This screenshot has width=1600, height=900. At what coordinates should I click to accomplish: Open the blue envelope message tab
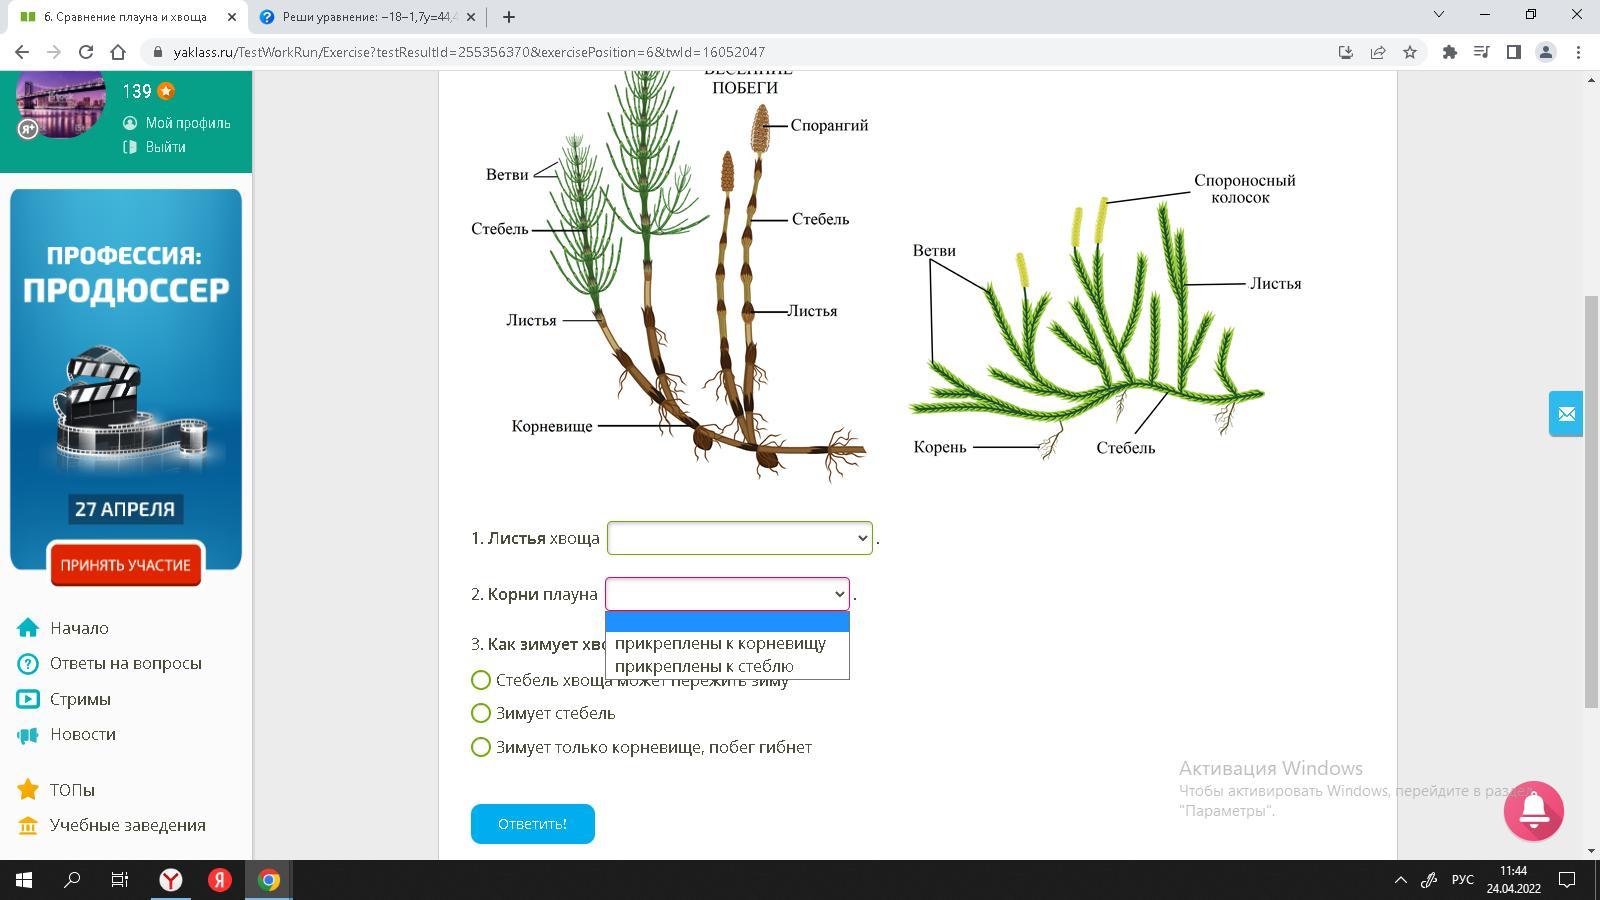coord(1566,414)
